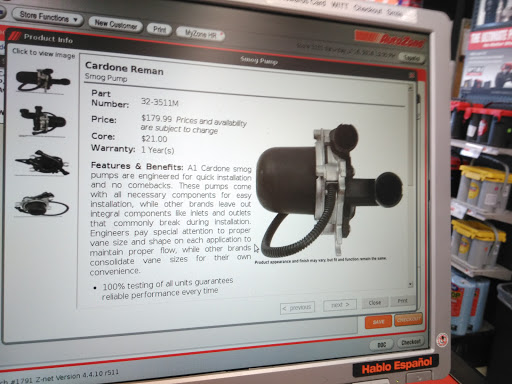Click the Click to view image label
Image resolution: width=512 pixels, height=384 pixels.
click(x=44, y=53)
